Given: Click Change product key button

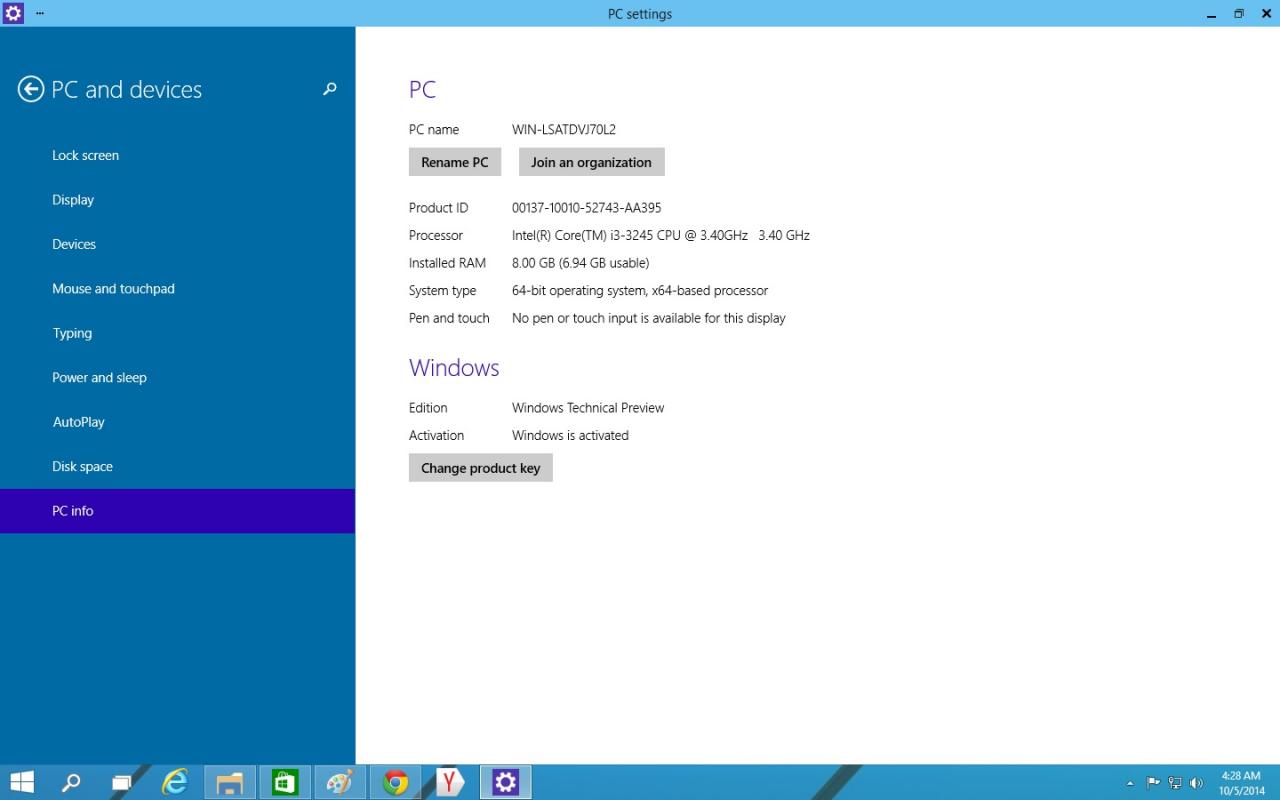Looking at the screenshot, I should pyautogui.click(x=480, y=468).
